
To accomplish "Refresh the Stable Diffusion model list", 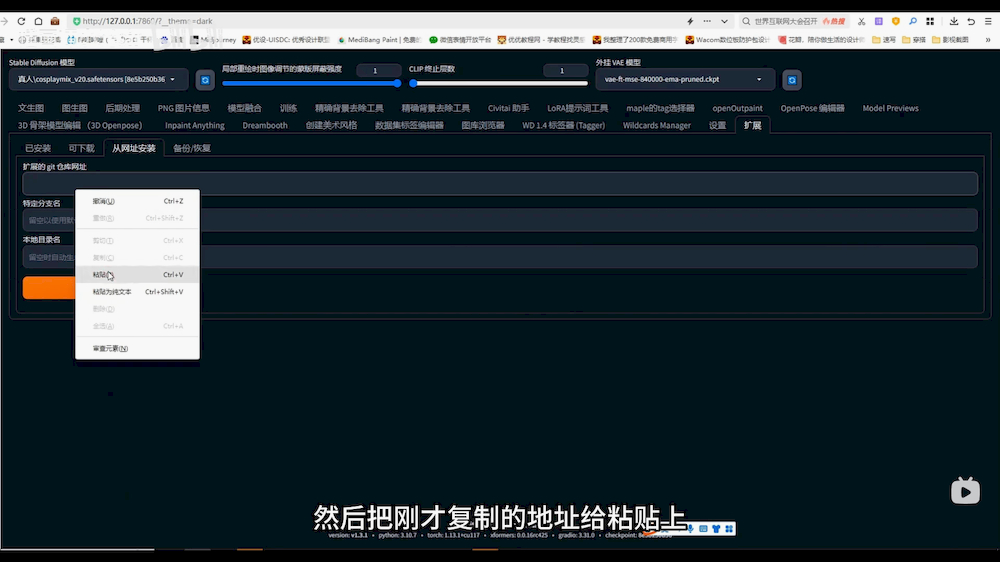I will click(205, 80).
